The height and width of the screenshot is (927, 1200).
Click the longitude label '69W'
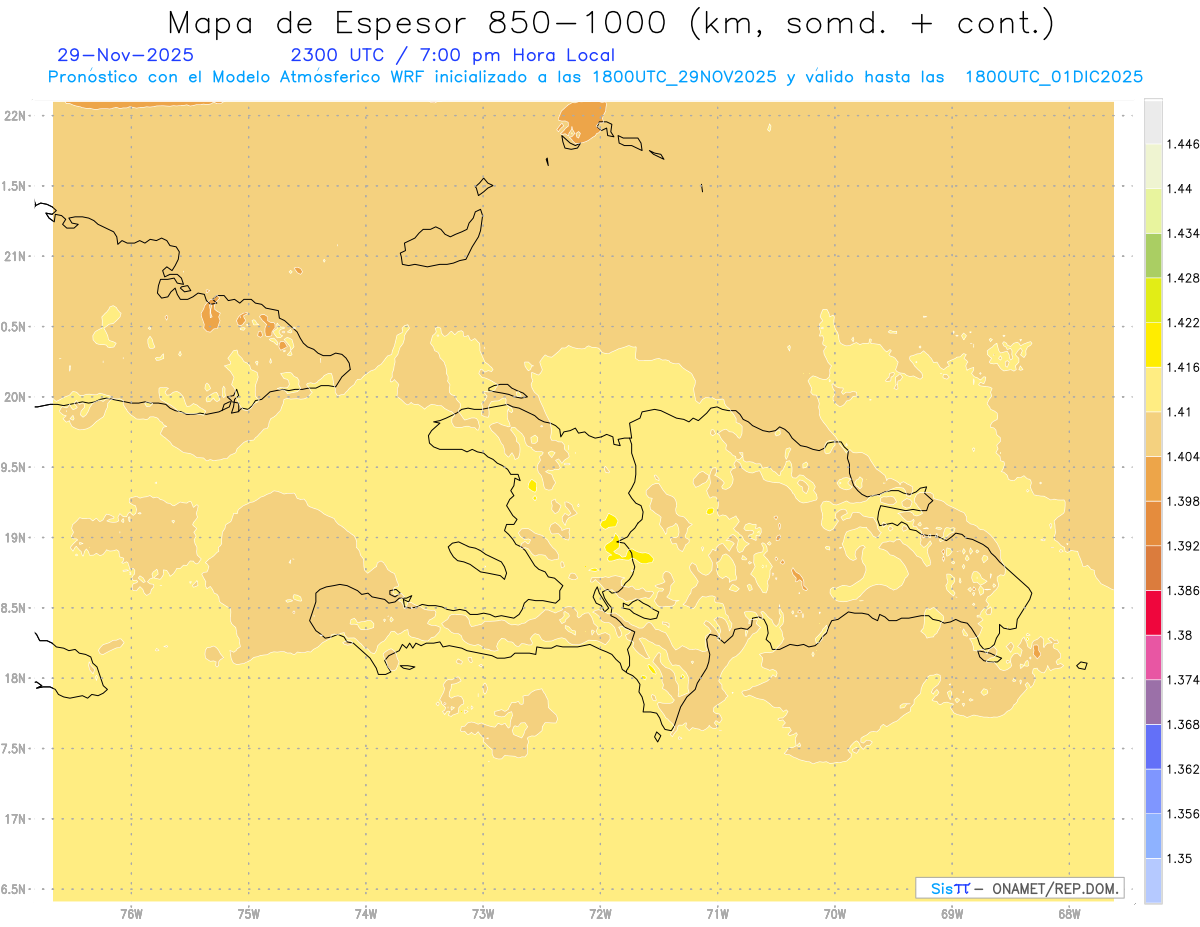pyautogui.click(x=952, y=914)
